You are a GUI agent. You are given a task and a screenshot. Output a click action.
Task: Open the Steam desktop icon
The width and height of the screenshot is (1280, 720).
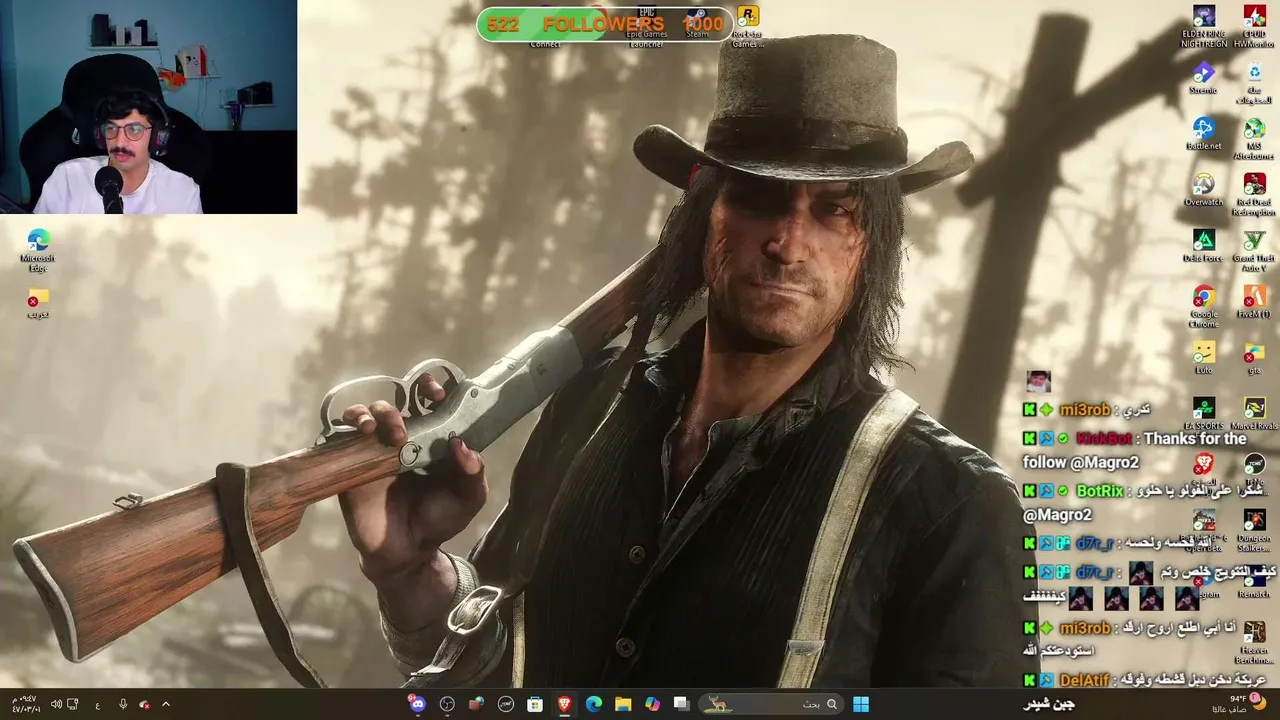pos(697,22)
